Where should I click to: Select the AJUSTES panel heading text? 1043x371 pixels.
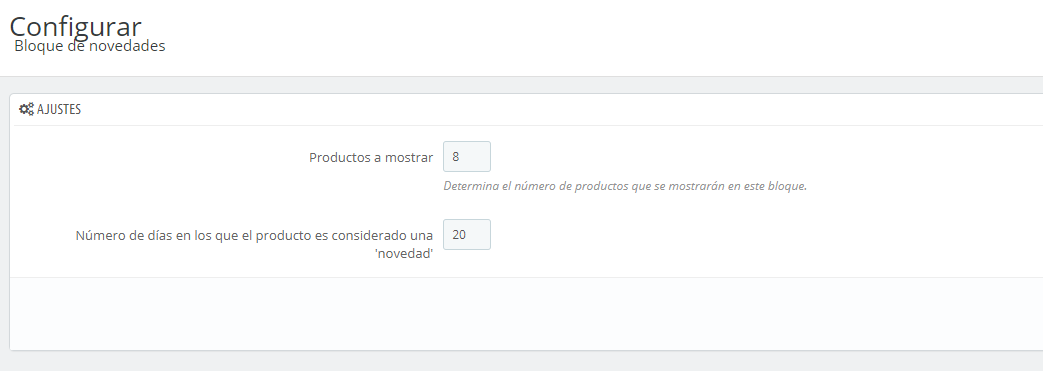point(59,110)
